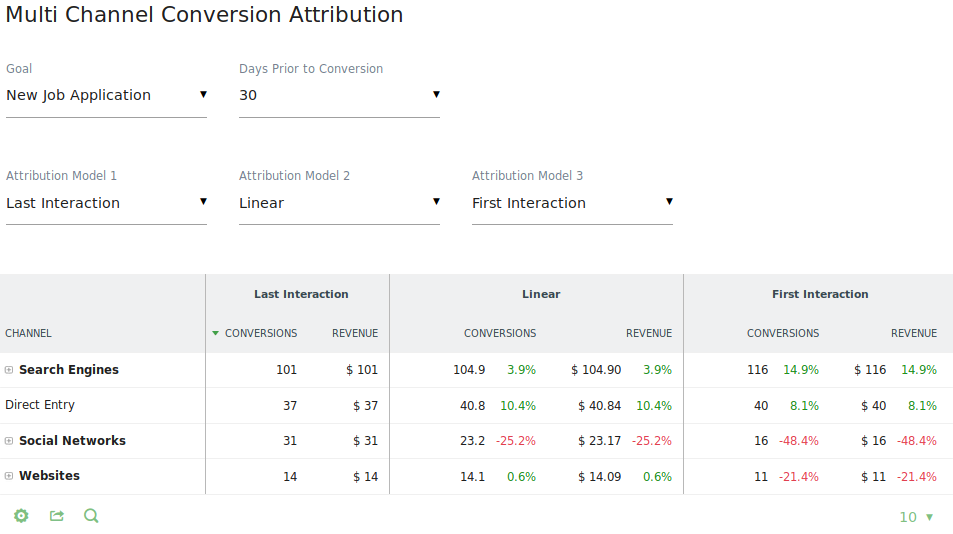Screen dimensions: 953x534
Task: Sort by Linear Revenue column header
Action: coord(649,333)
